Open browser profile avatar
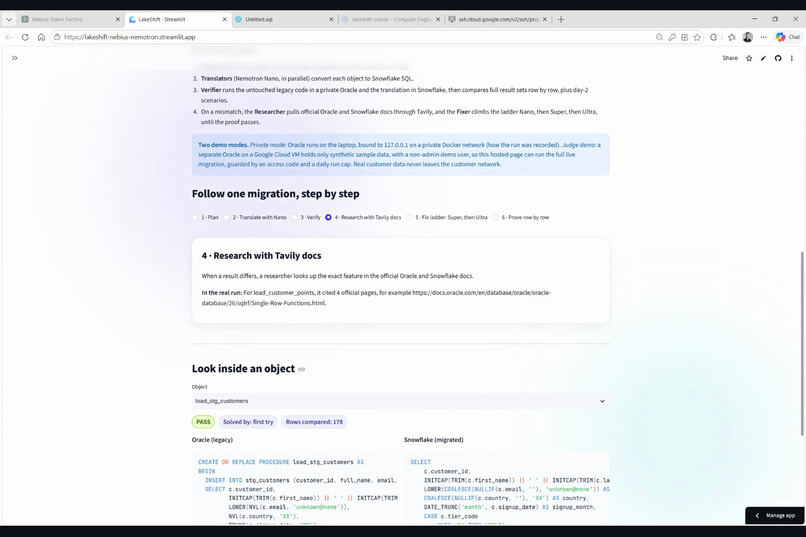806x537 pixels. (x=748, y=37)
